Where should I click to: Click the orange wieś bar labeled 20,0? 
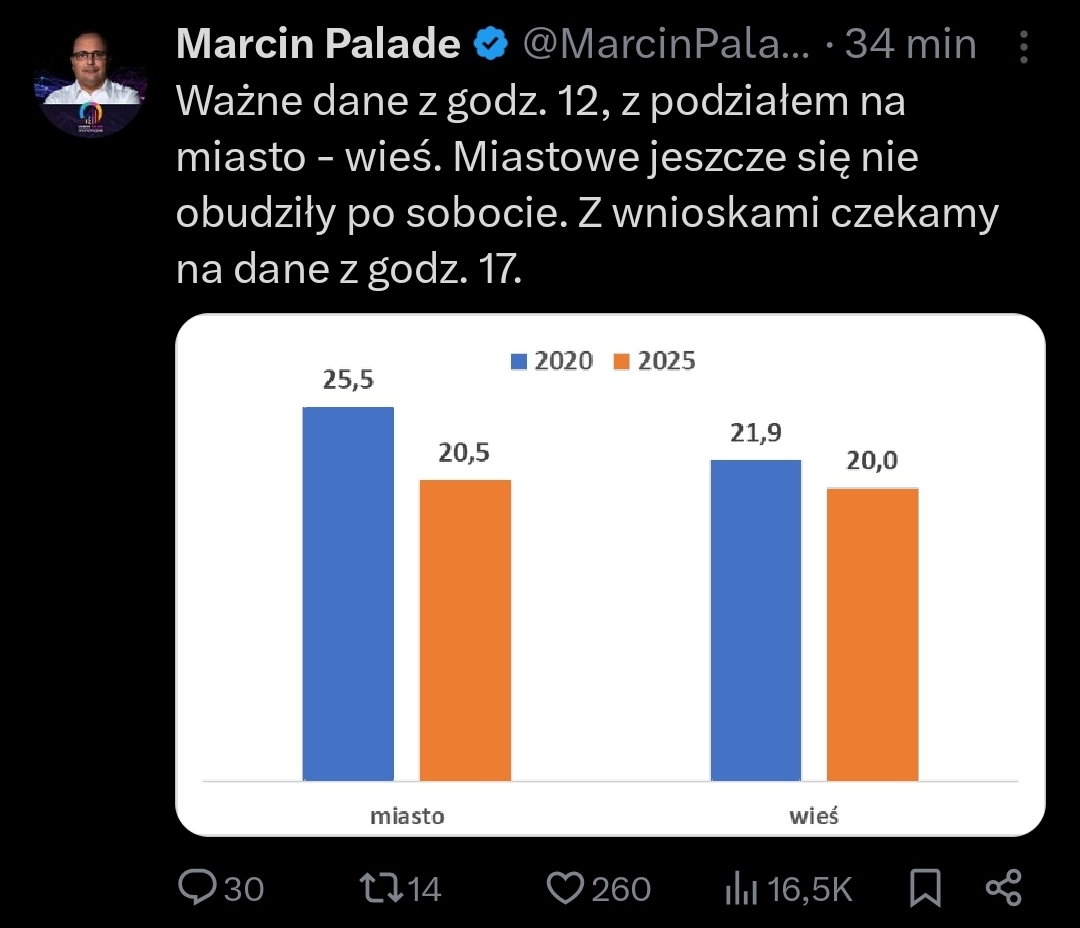coord(872,634)
